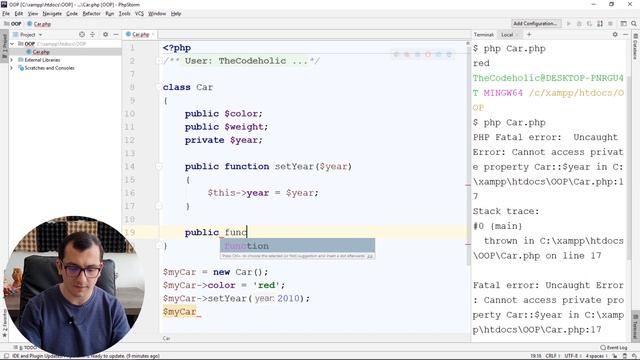Image resolution: width=640 pixels, height=360 pixels.
Task: Click the layout window icon beside search
Action: click(x=623, y=24)
